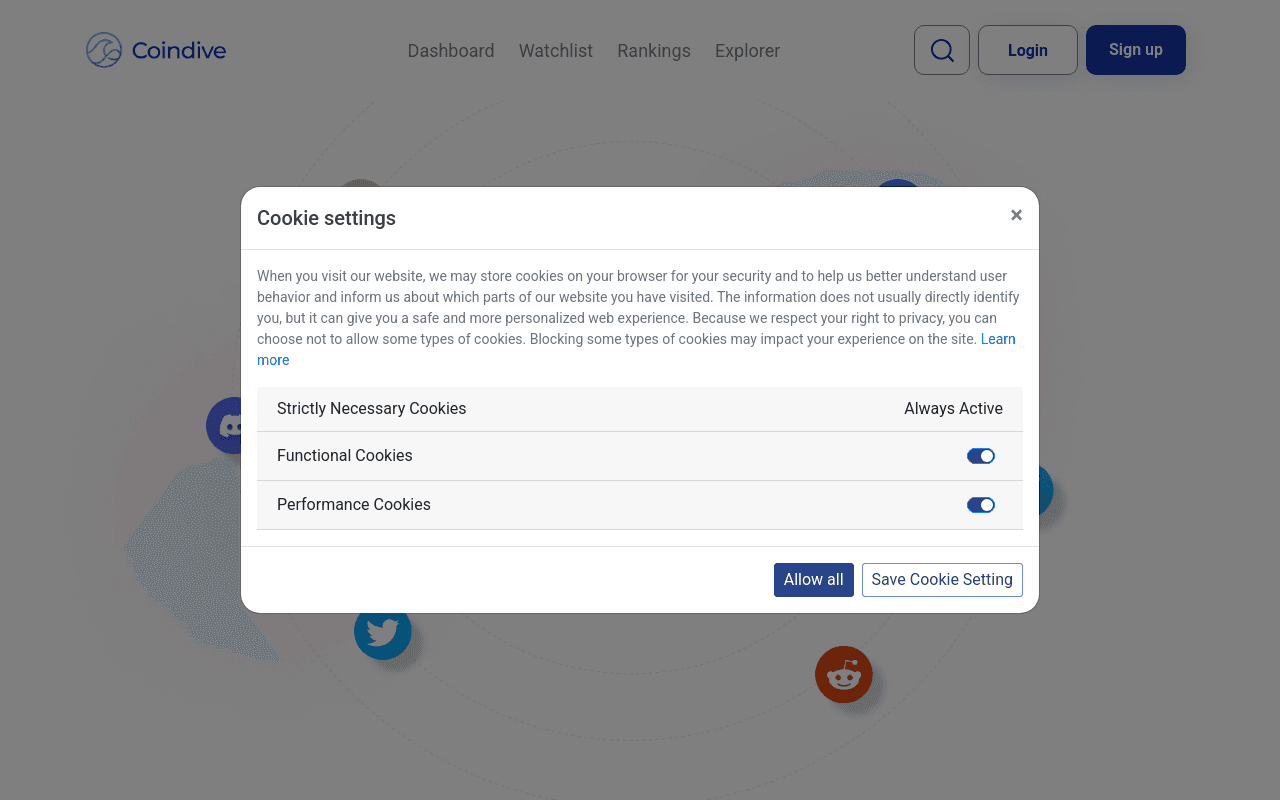The width and height of the screenshot is (1280, 800).
Task: Click Save Cookie Setting button
Action: (x=942, y=580)
